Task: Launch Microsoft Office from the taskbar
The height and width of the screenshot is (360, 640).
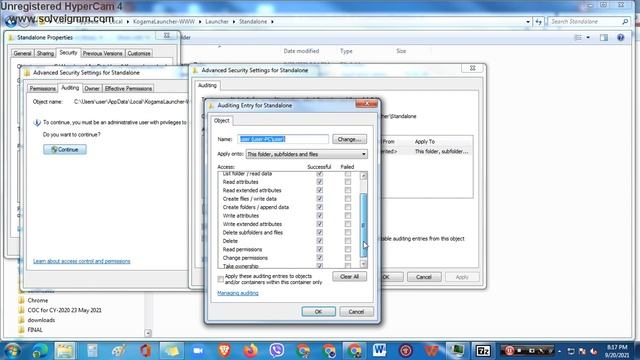Action: (x=145, y=351)
